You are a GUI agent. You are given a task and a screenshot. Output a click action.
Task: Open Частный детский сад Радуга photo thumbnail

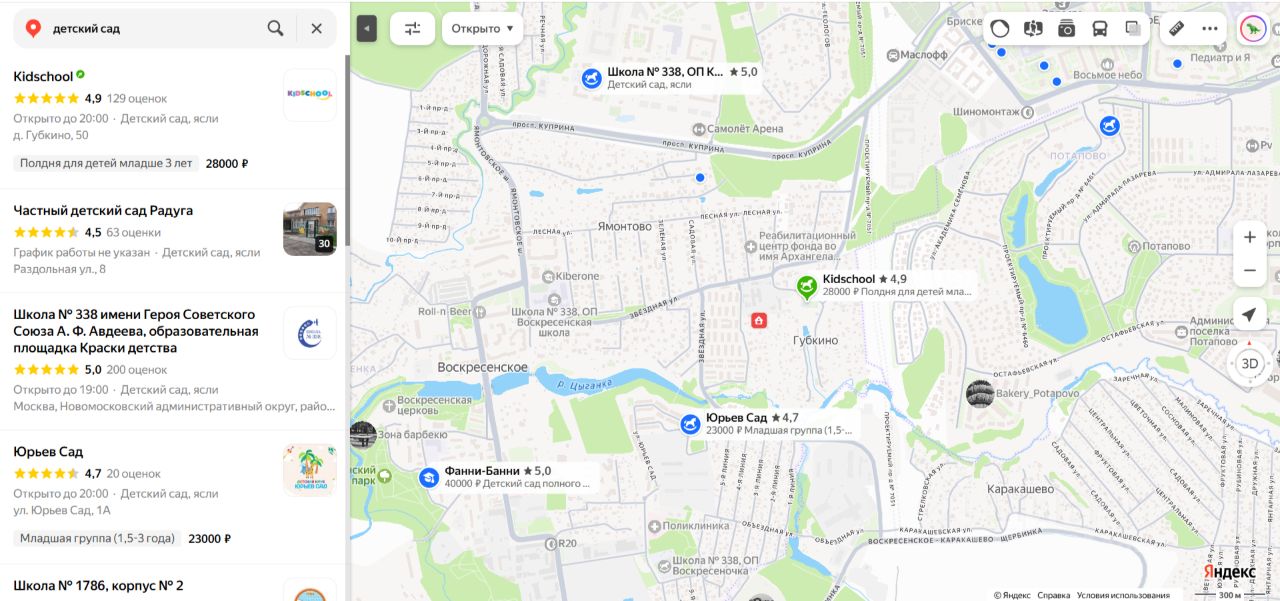[x=310, y=229]
